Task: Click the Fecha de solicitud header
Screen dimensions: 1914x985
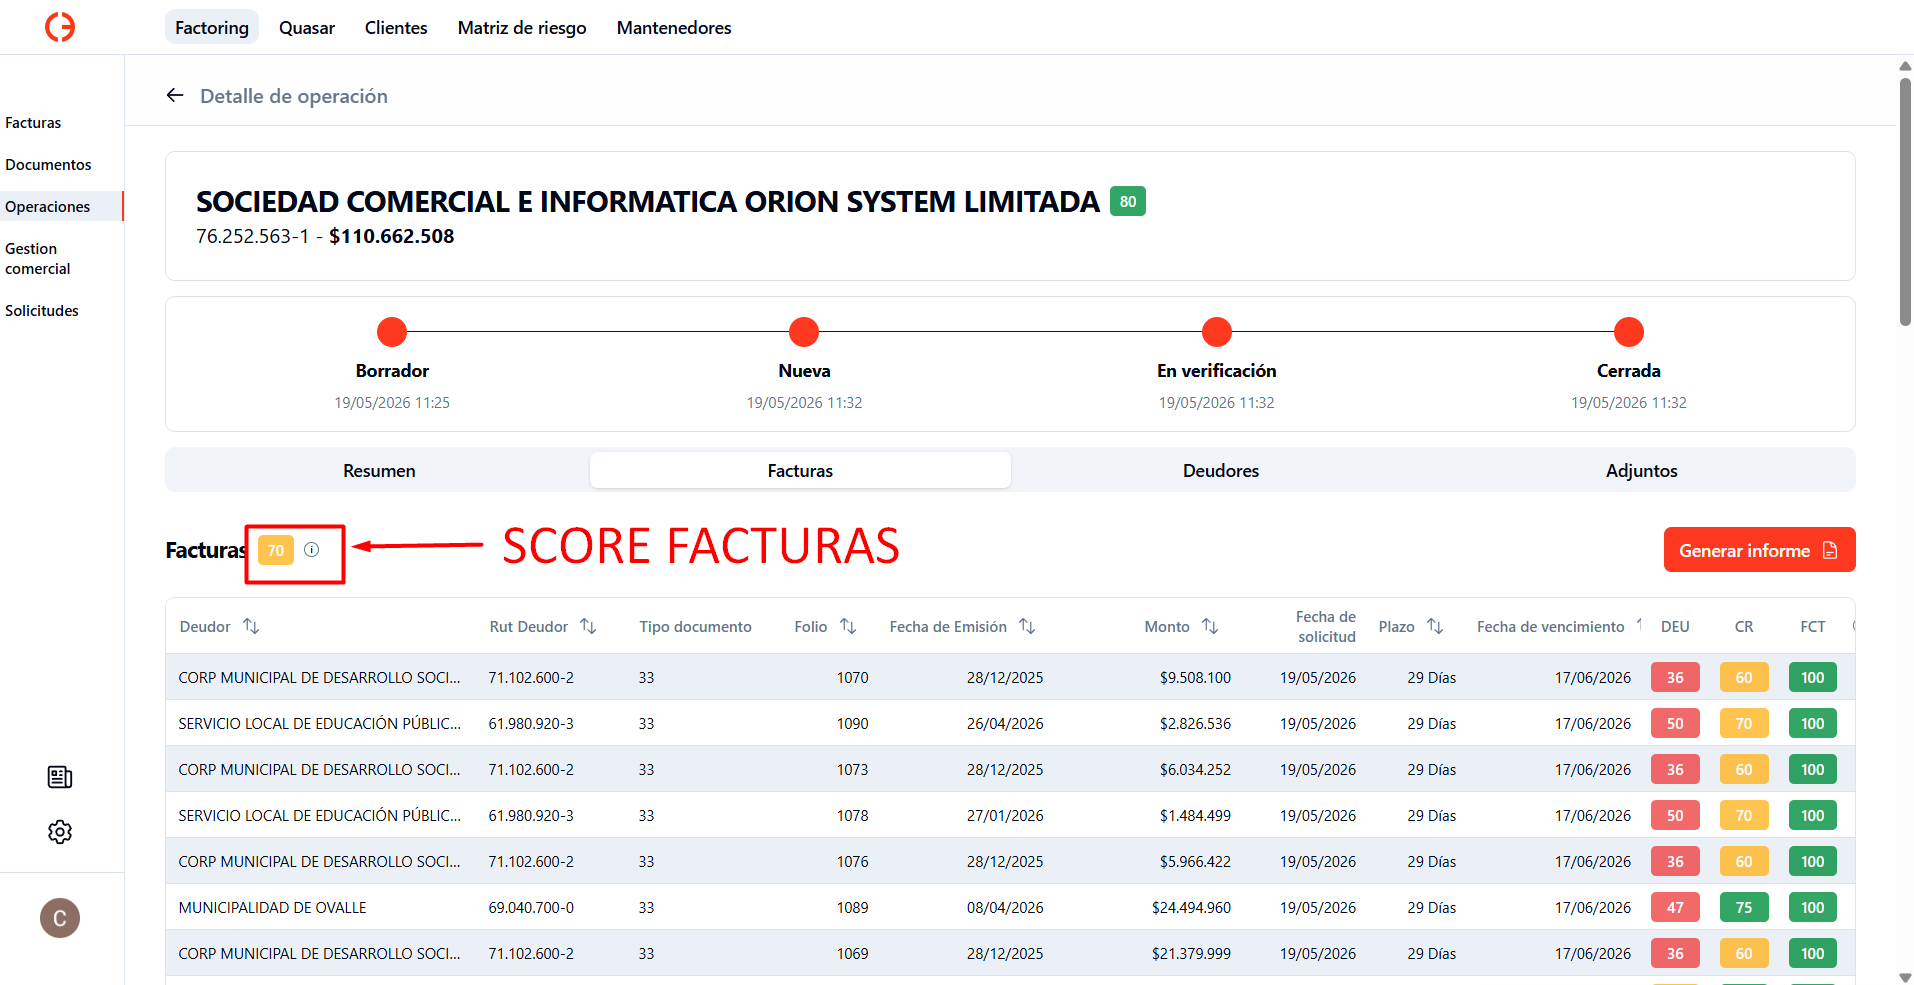Action: click(1326, 626)
